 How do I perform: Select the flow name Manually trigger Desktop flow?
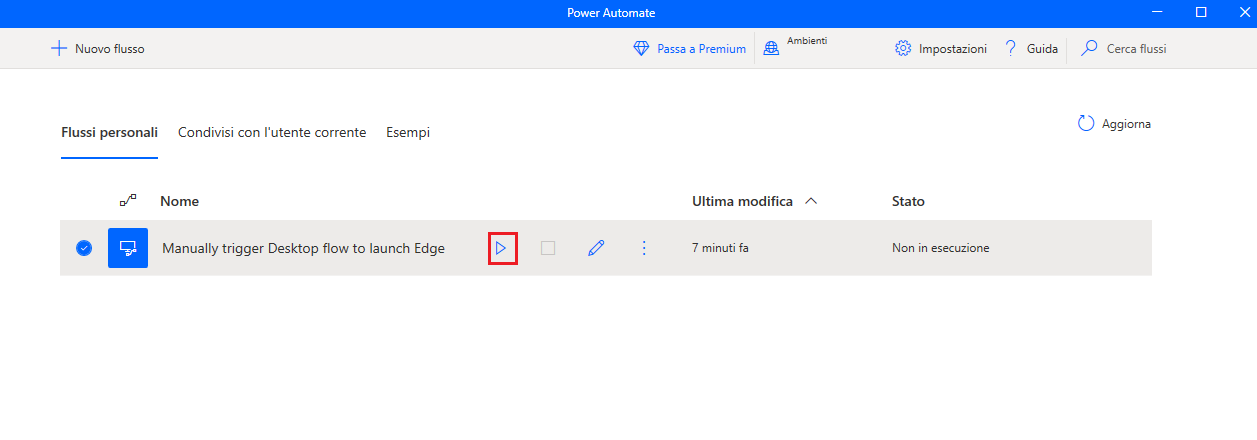click(303, 248)
